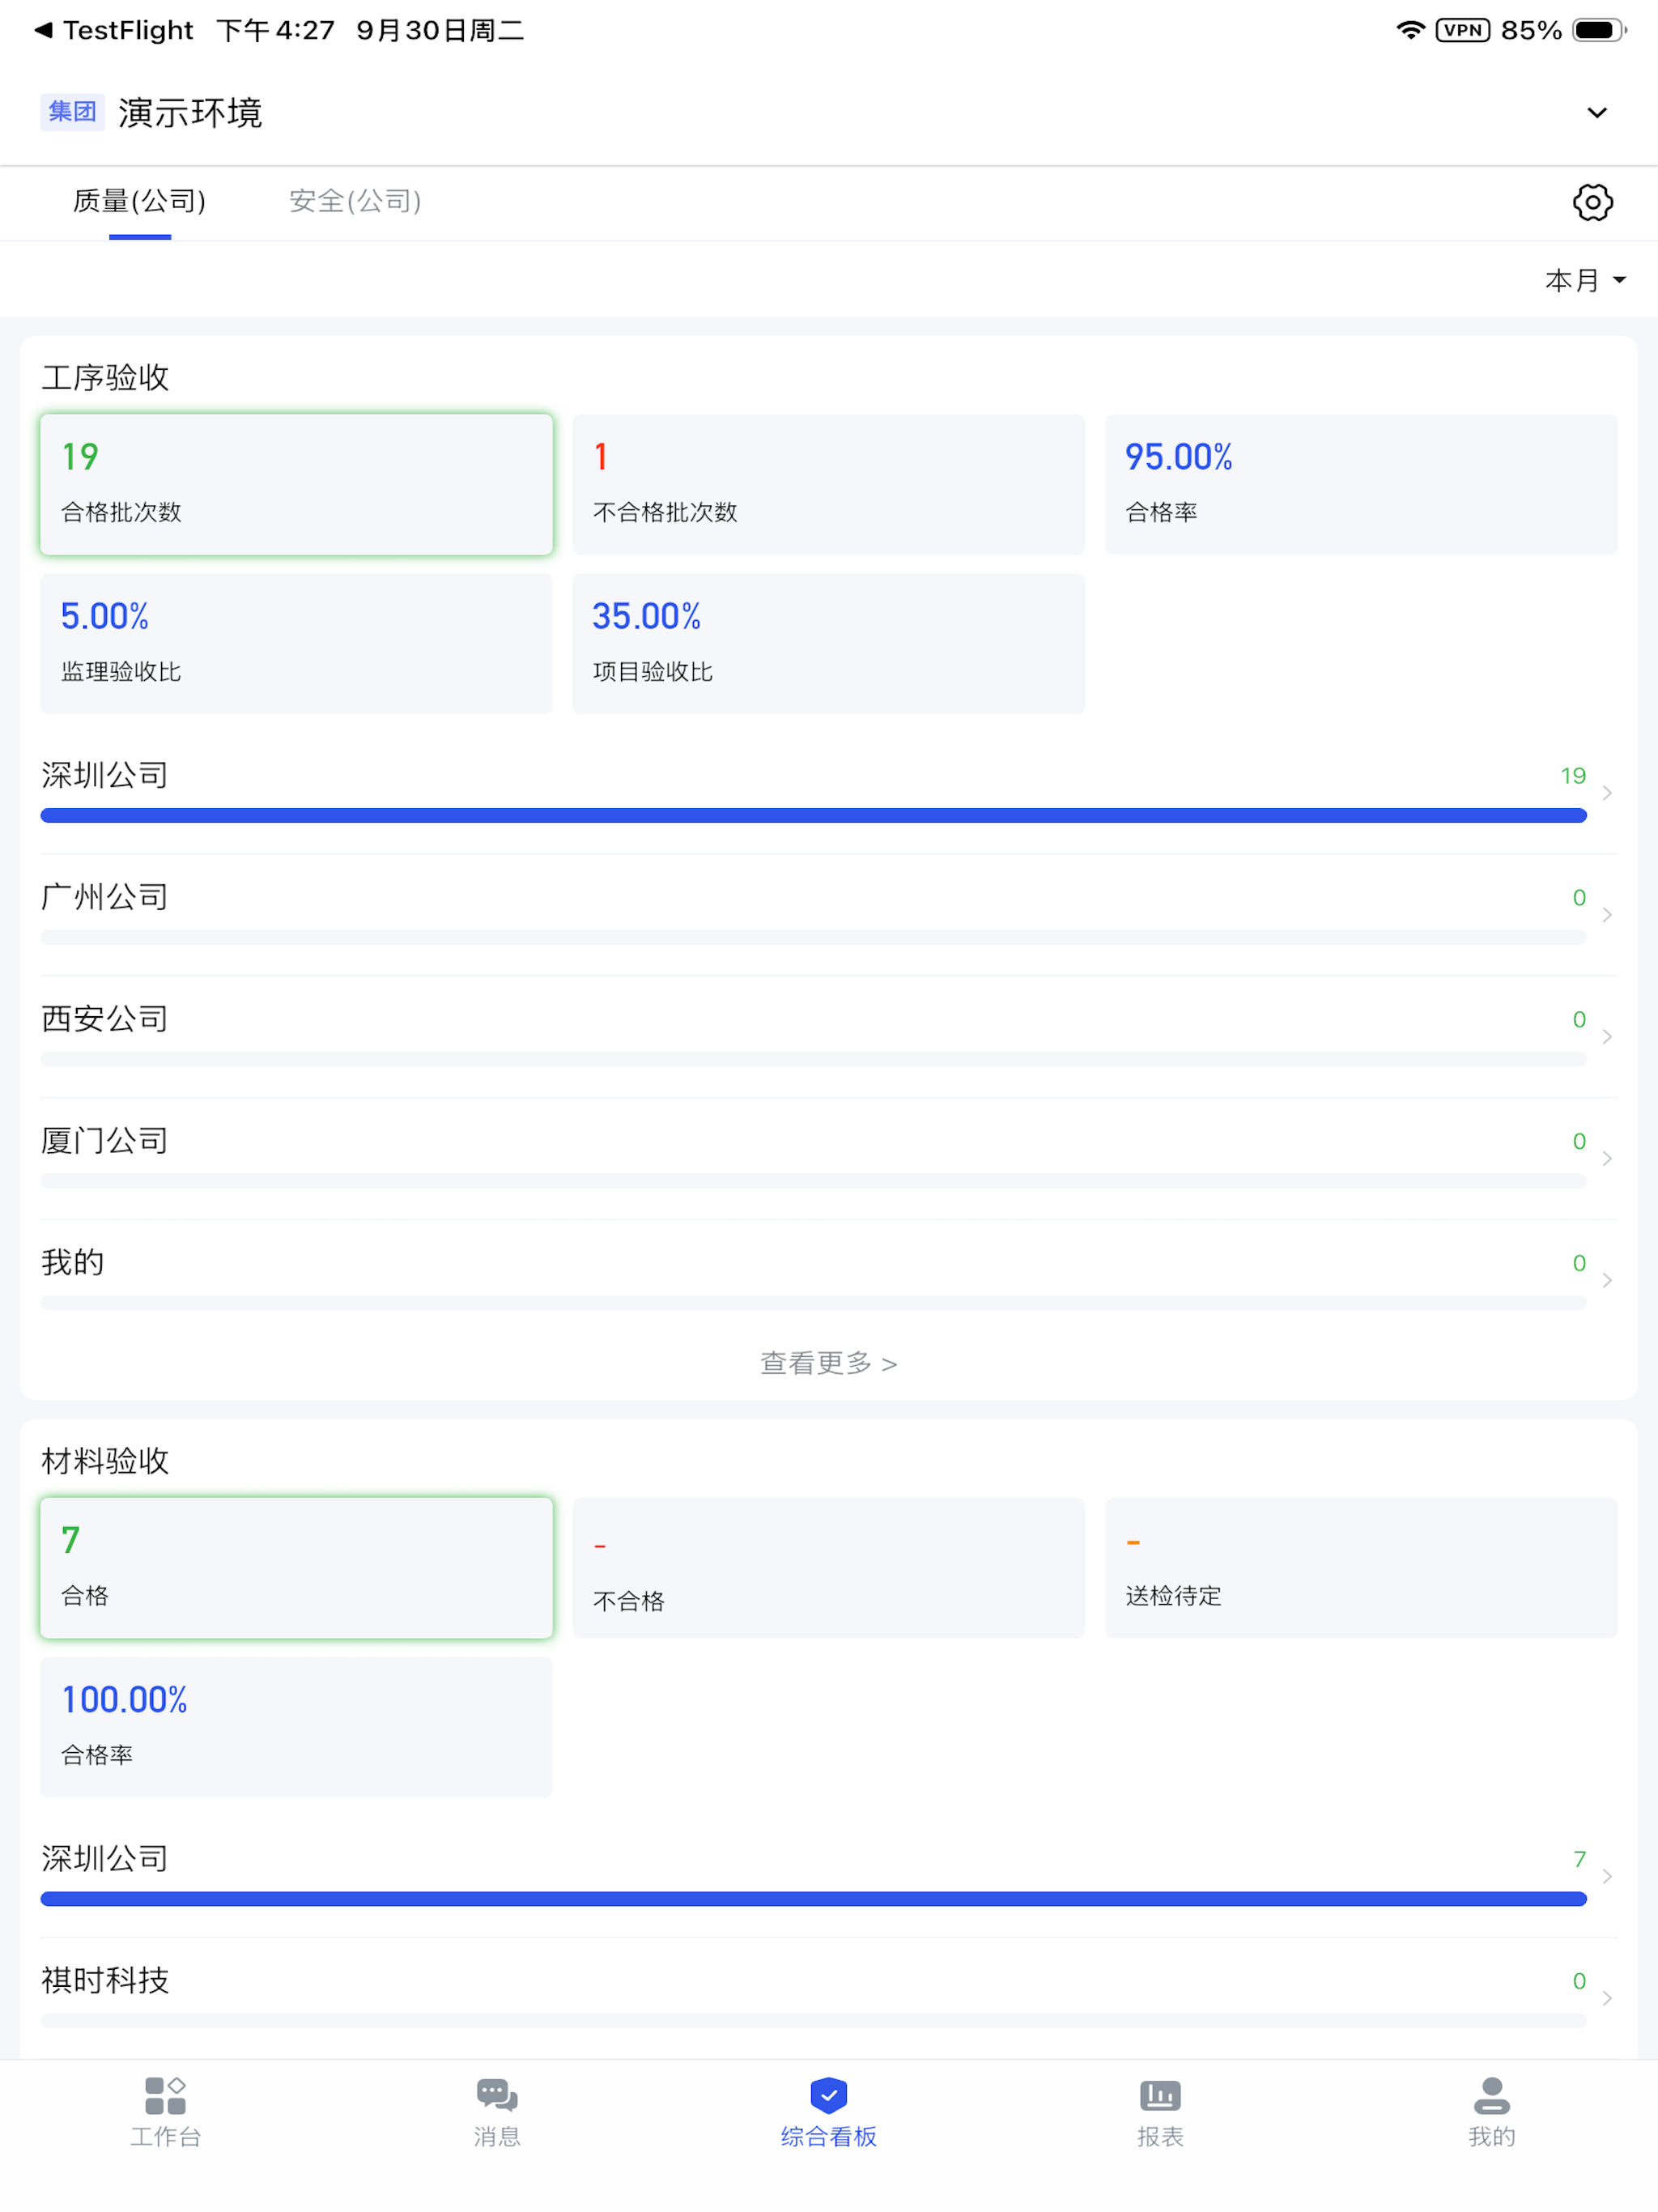Select the 不合格 card in 材料验收
This screenshot has width=1658, height=2212.
coord(829,1568)
